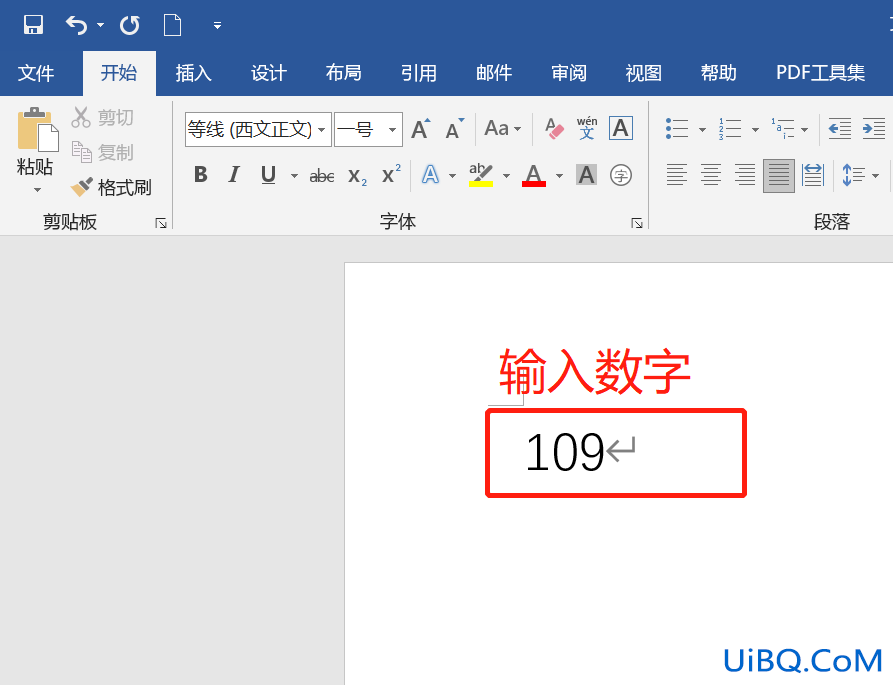
Task: Switch to the 设计 tab
Action: coord(269,73)
